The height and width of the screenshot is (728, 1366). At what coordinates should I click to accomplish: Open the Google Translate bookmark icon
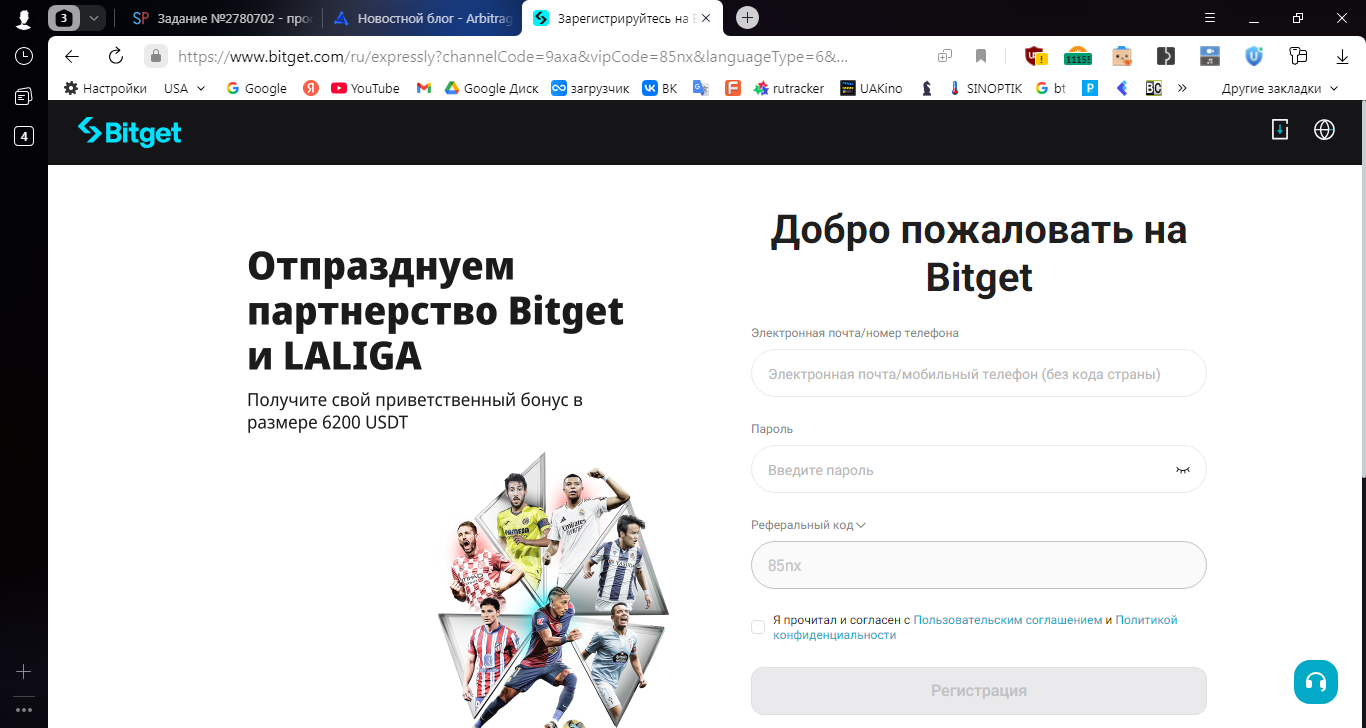point(701,88)
